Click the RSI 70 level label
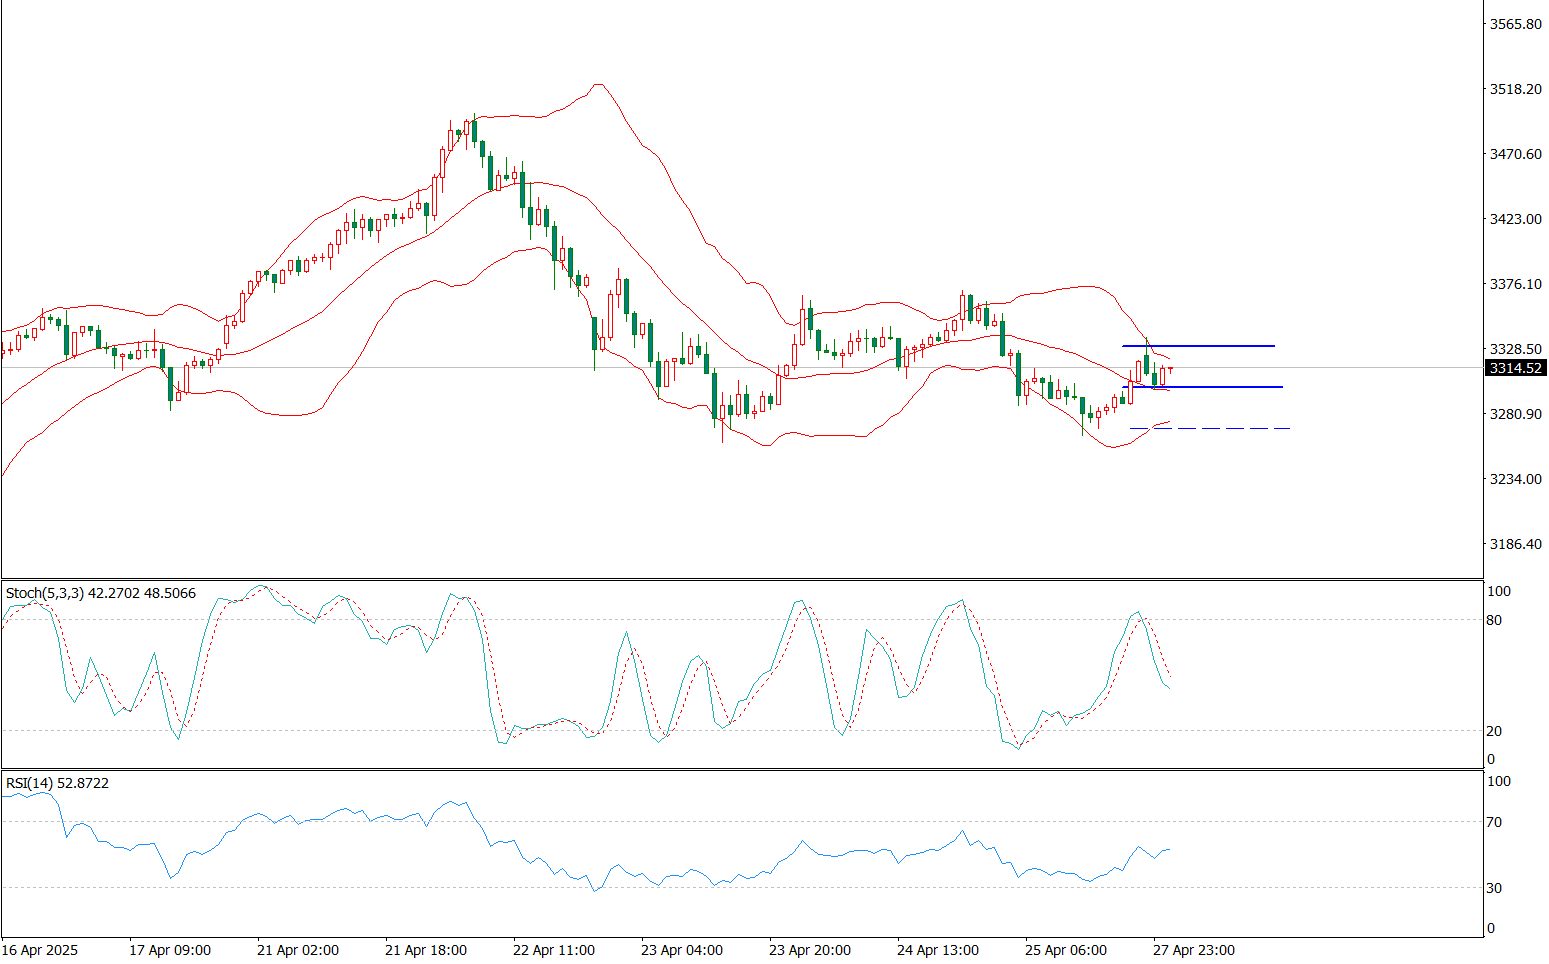Screen dimensions: 1549x964 1494,822
